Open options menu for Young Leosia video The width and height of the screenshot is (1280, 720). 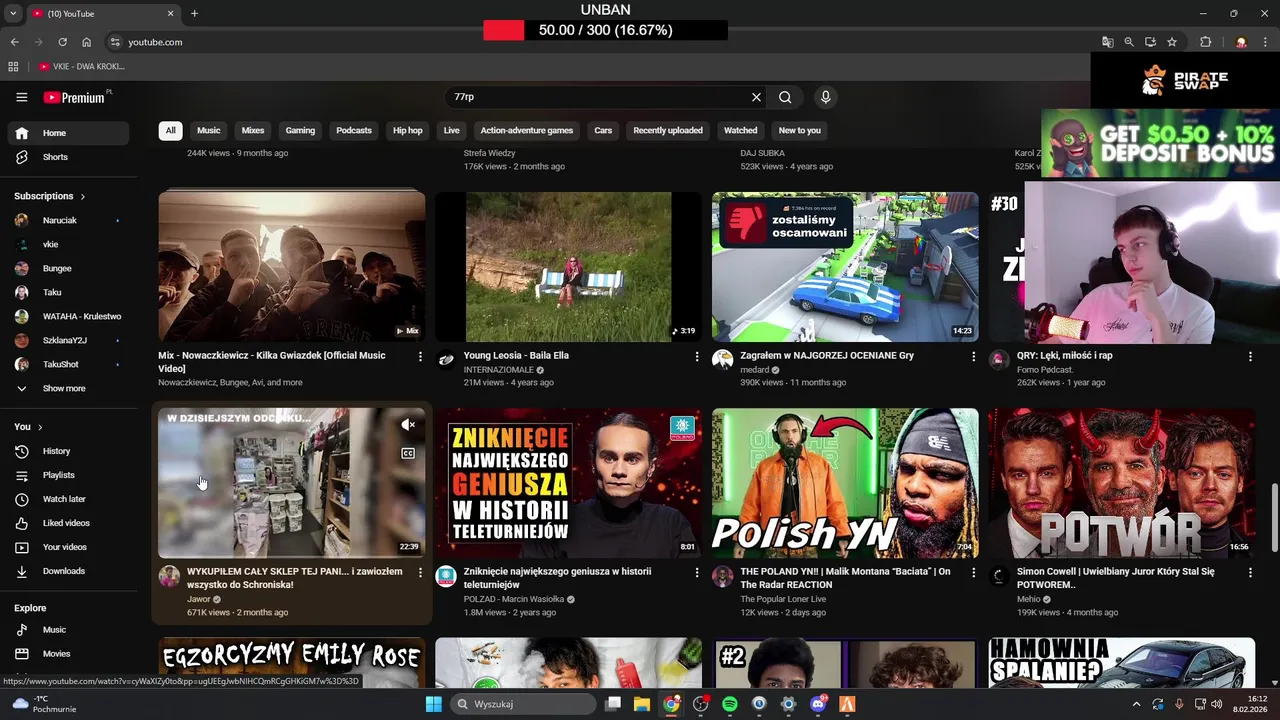697,357
